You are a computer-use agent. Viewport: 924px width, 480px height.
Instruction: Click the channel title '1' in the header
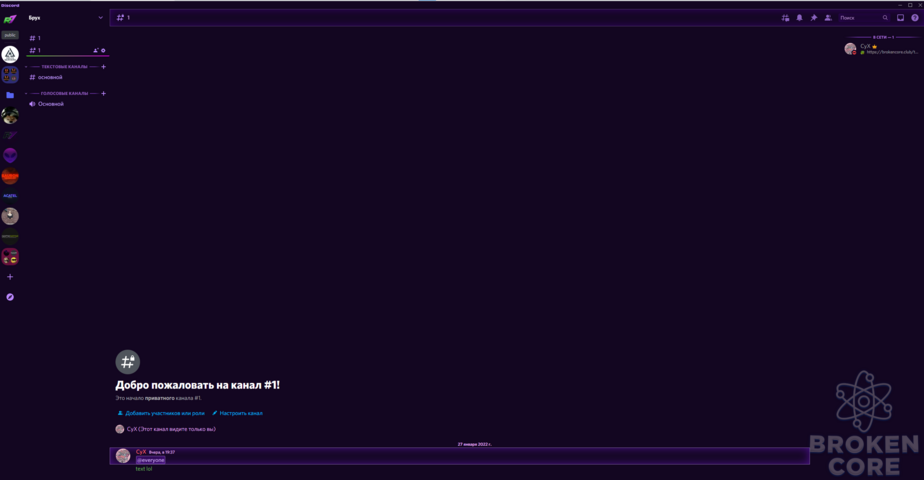128,18
